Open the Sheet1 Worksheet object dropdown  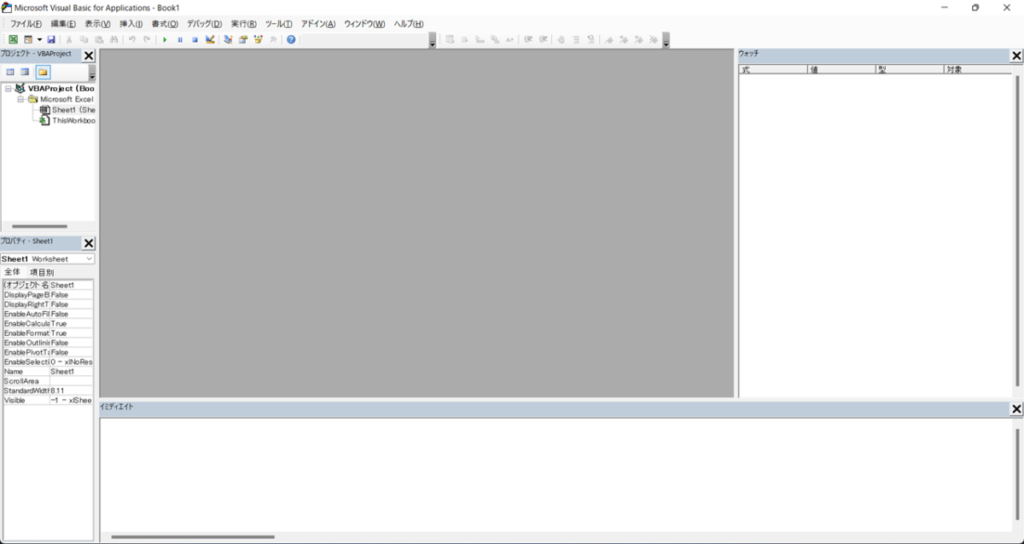89,259
